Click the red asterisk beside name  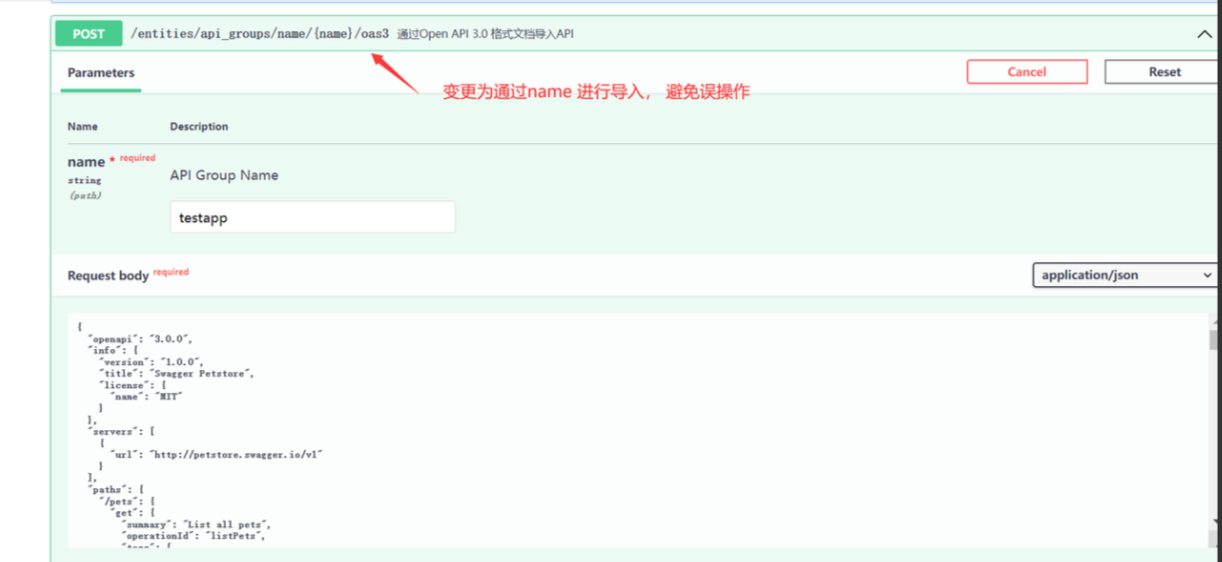point(112,159)
